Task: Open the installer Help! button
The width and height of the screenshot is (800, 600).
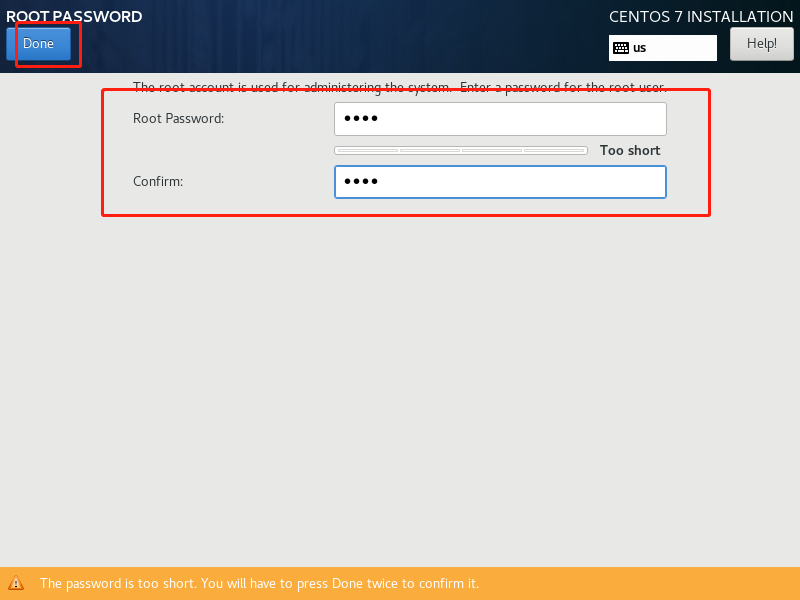Action: (761, 44)
